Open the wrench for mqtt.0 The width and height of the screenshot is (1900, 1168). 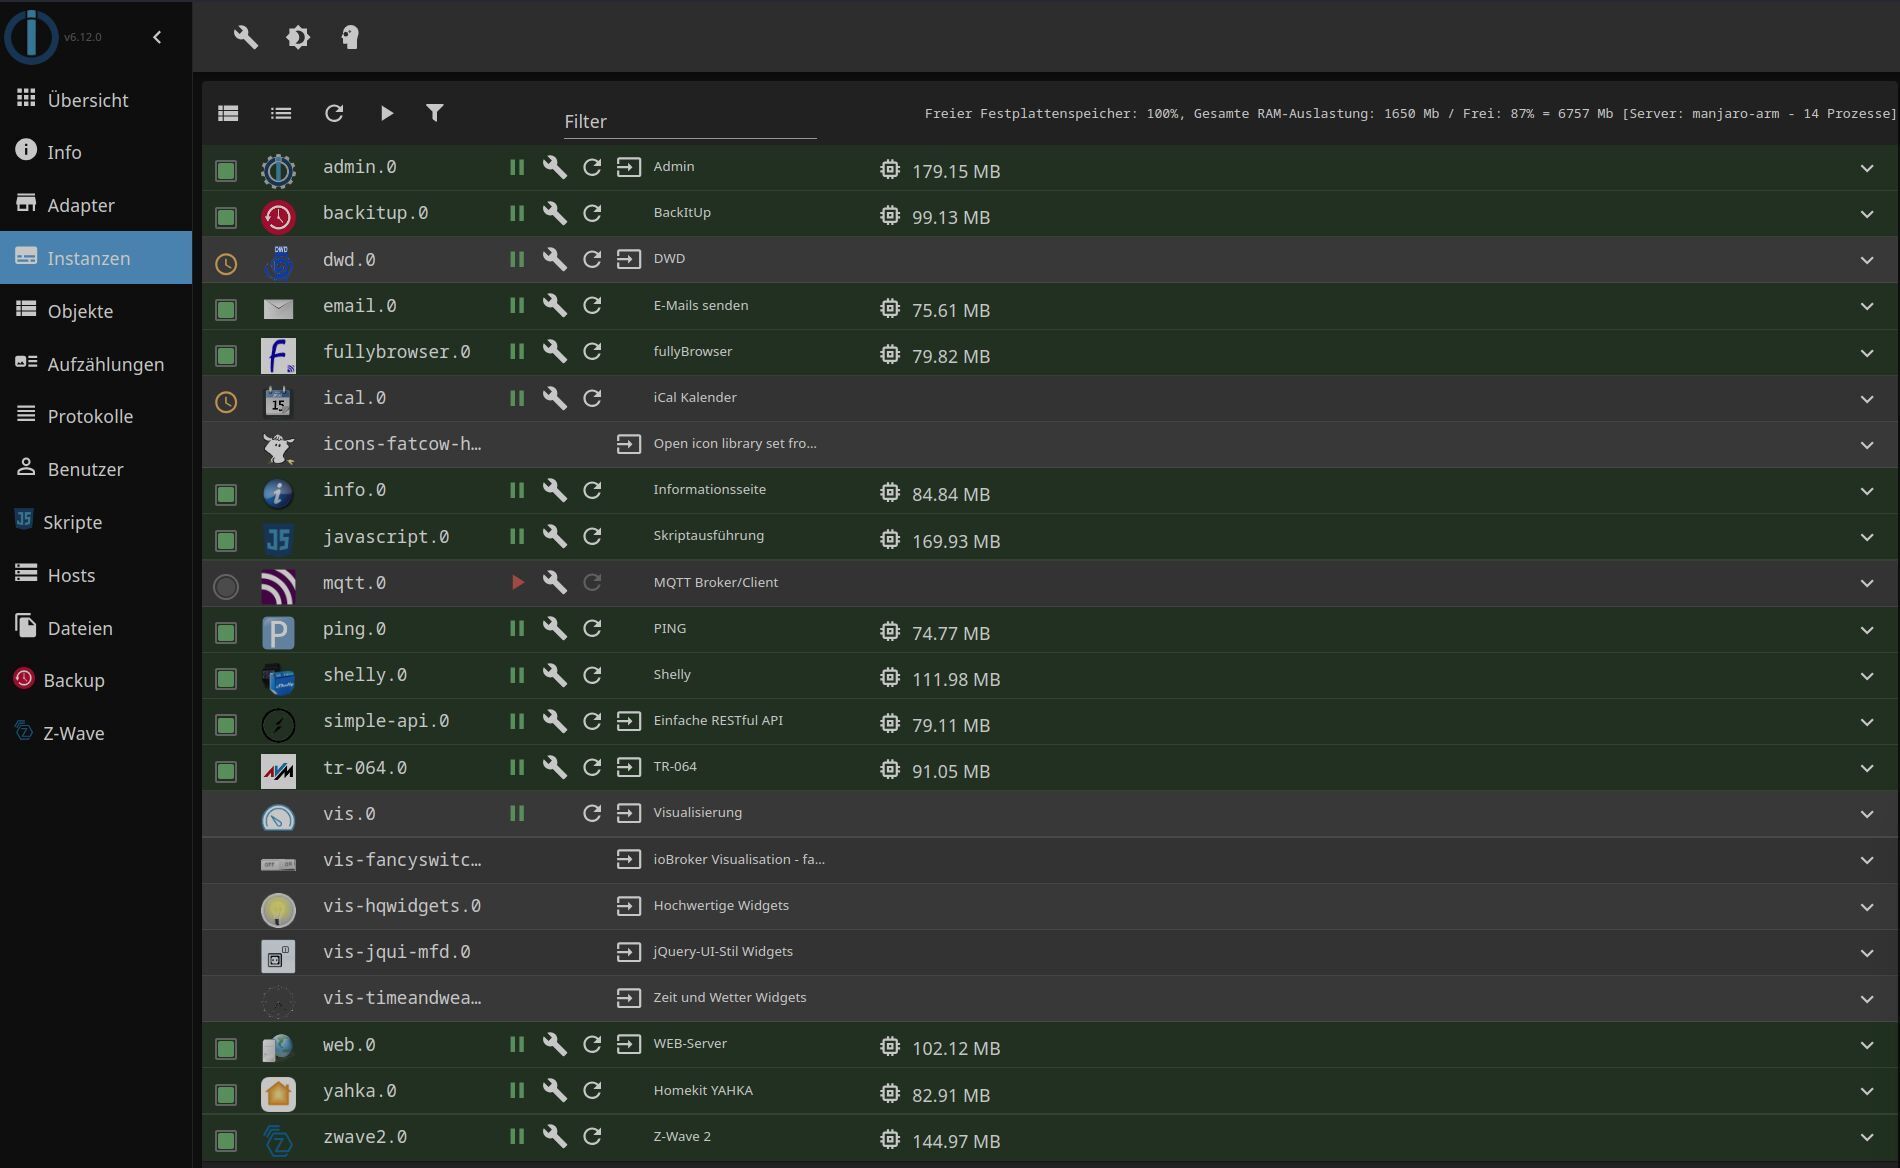[x=554, y=582]
